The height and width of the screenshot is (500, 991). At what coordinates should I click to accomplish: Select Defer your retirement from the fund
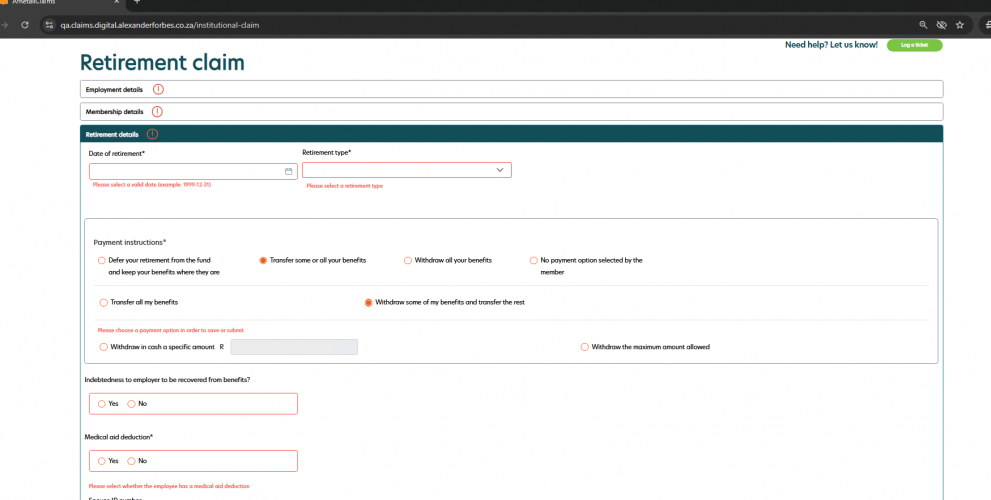[102, 260]
